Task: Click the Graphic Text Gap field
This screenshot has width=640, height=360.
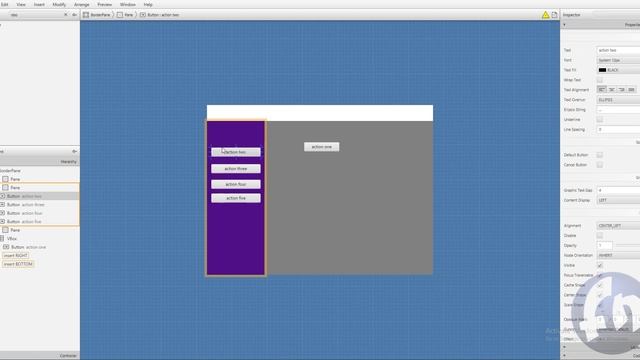Action: 618,191
